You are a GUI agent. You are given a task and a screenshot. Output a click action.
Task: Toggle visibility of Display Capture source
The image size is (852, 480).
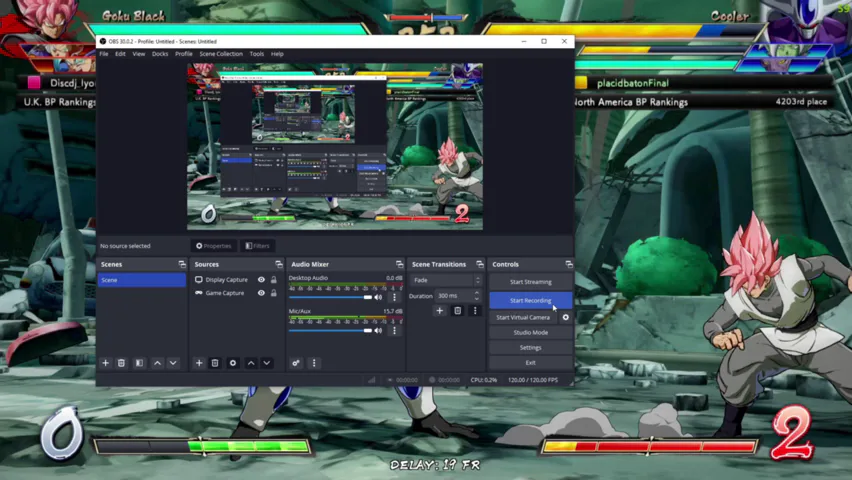pos(261,279)
